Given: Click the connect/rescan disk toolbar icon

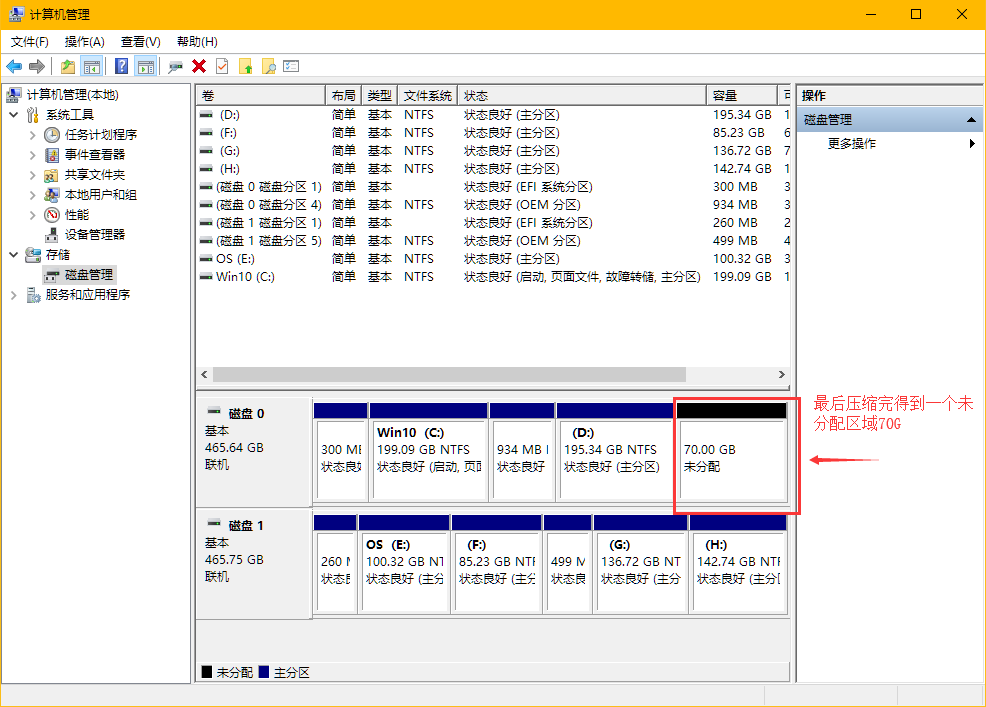Looking at the screenshot, I should coord(175,66).
